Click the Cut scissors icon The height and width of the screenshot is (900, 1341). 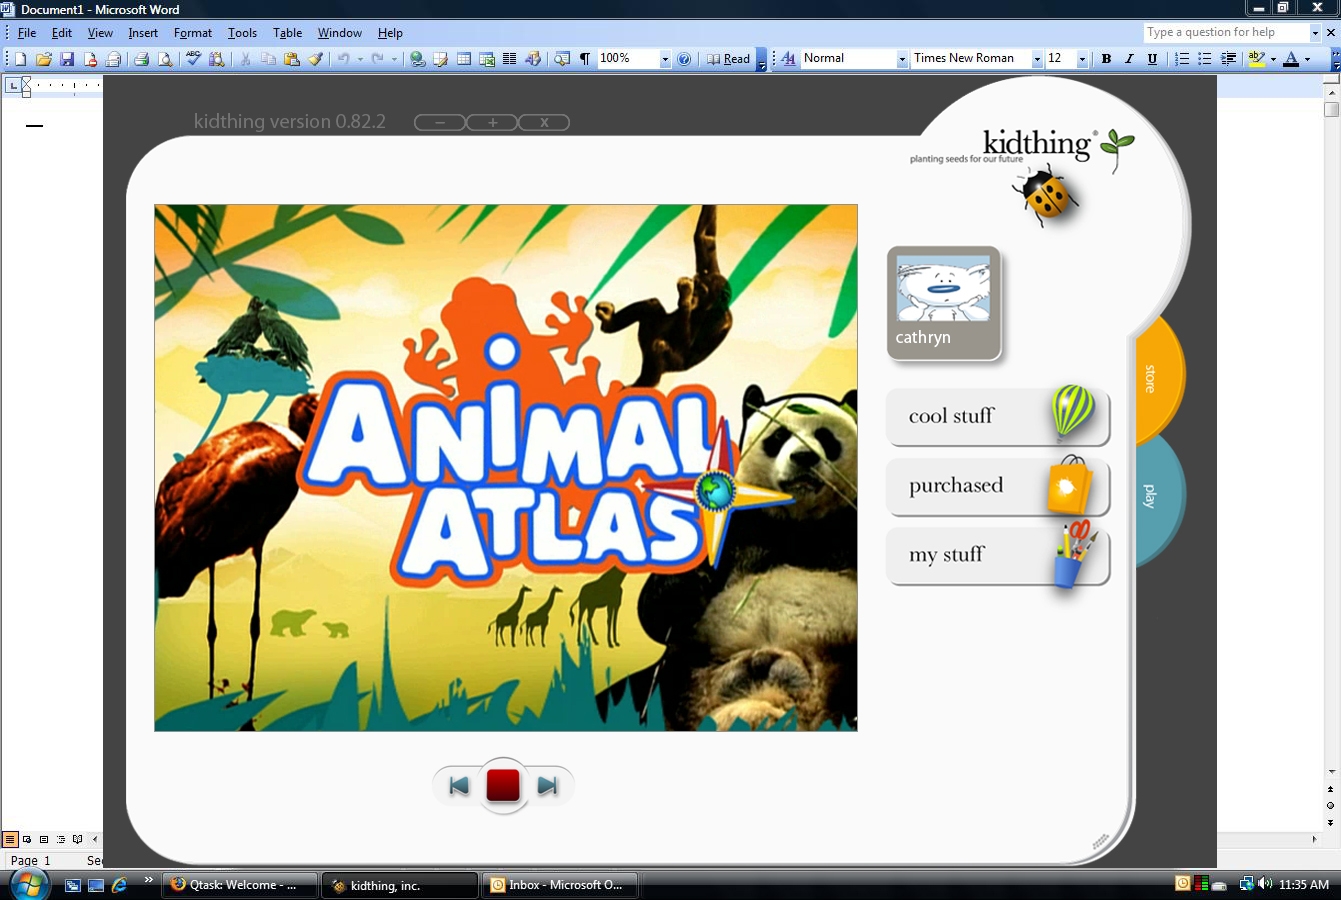click(x=245, y=59)
